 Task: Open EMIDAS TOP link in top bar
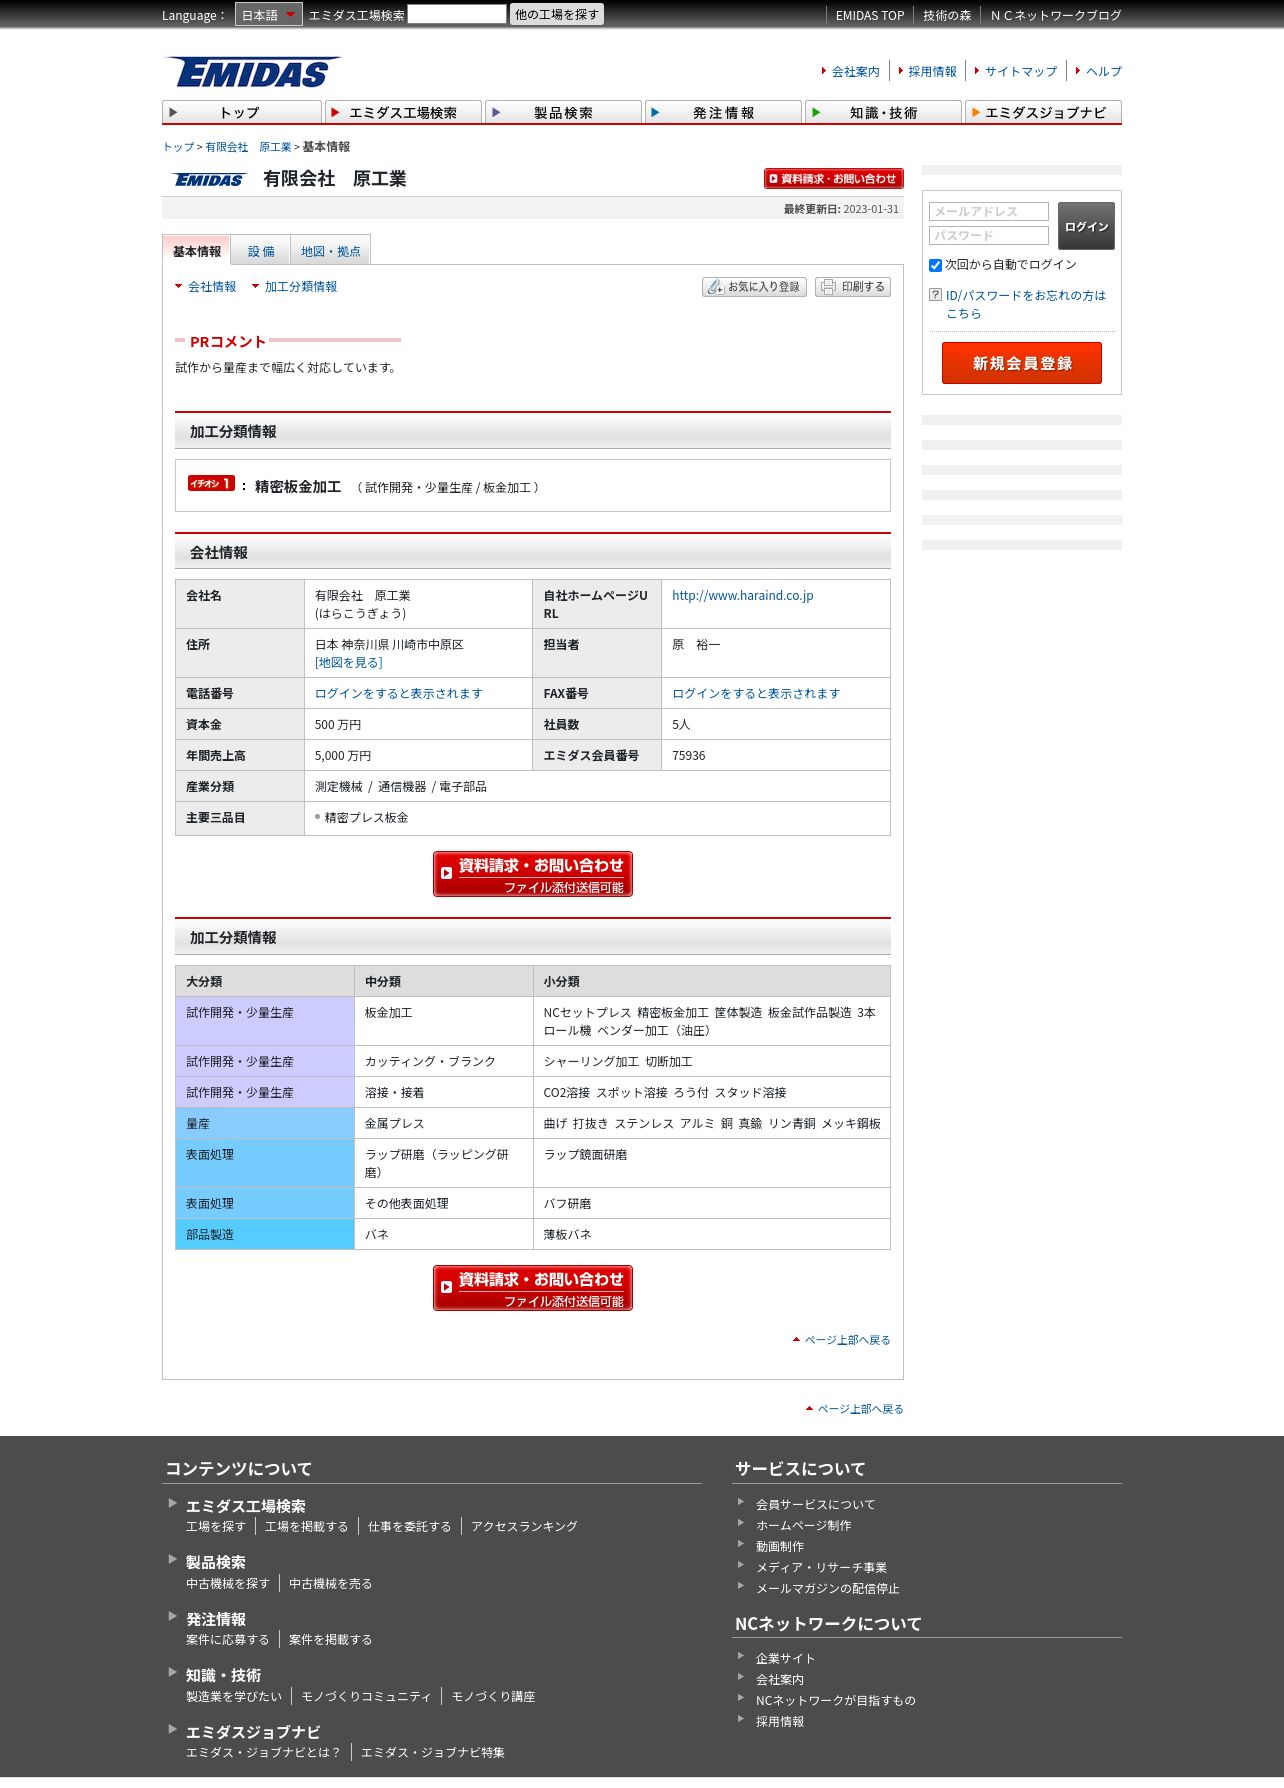pyautogui.click(x=869, y=15)
